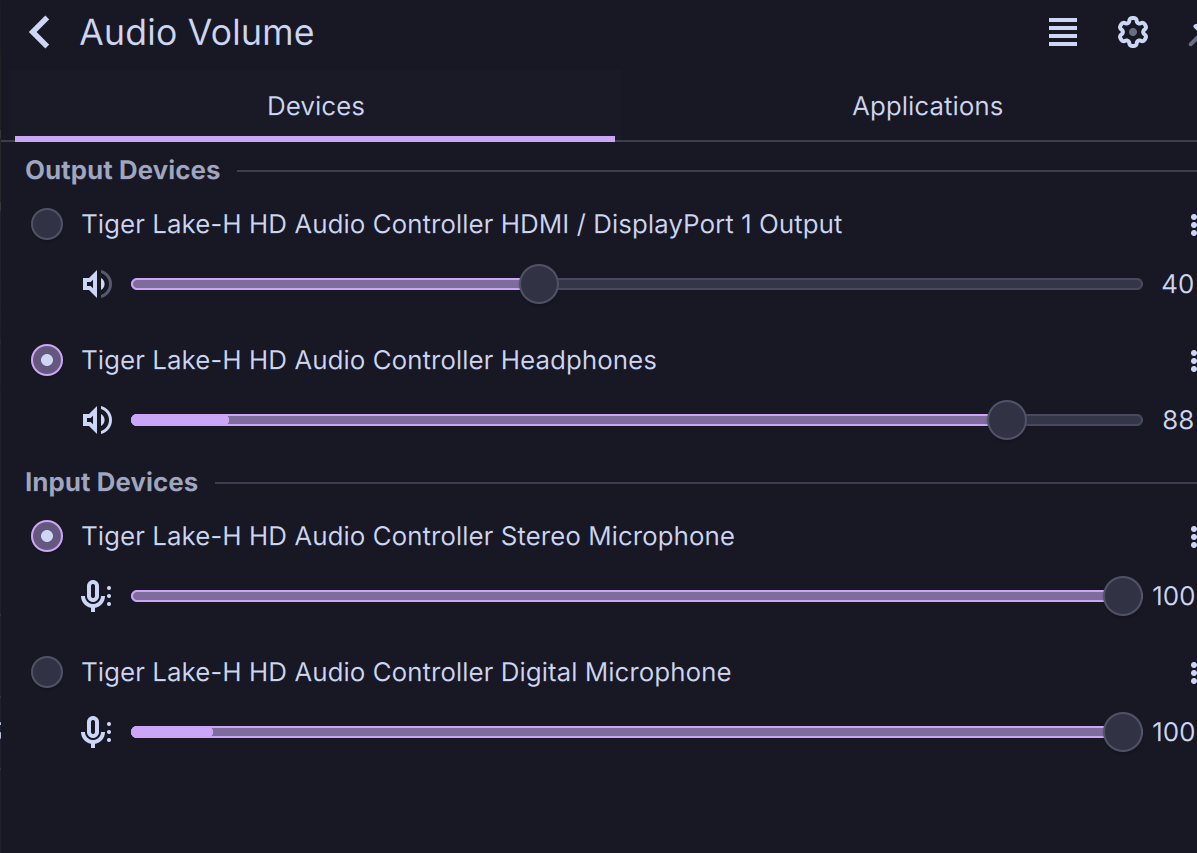Mute the Digital Microphone icon
The image size is (1197, 853).
tap(95, 732)
